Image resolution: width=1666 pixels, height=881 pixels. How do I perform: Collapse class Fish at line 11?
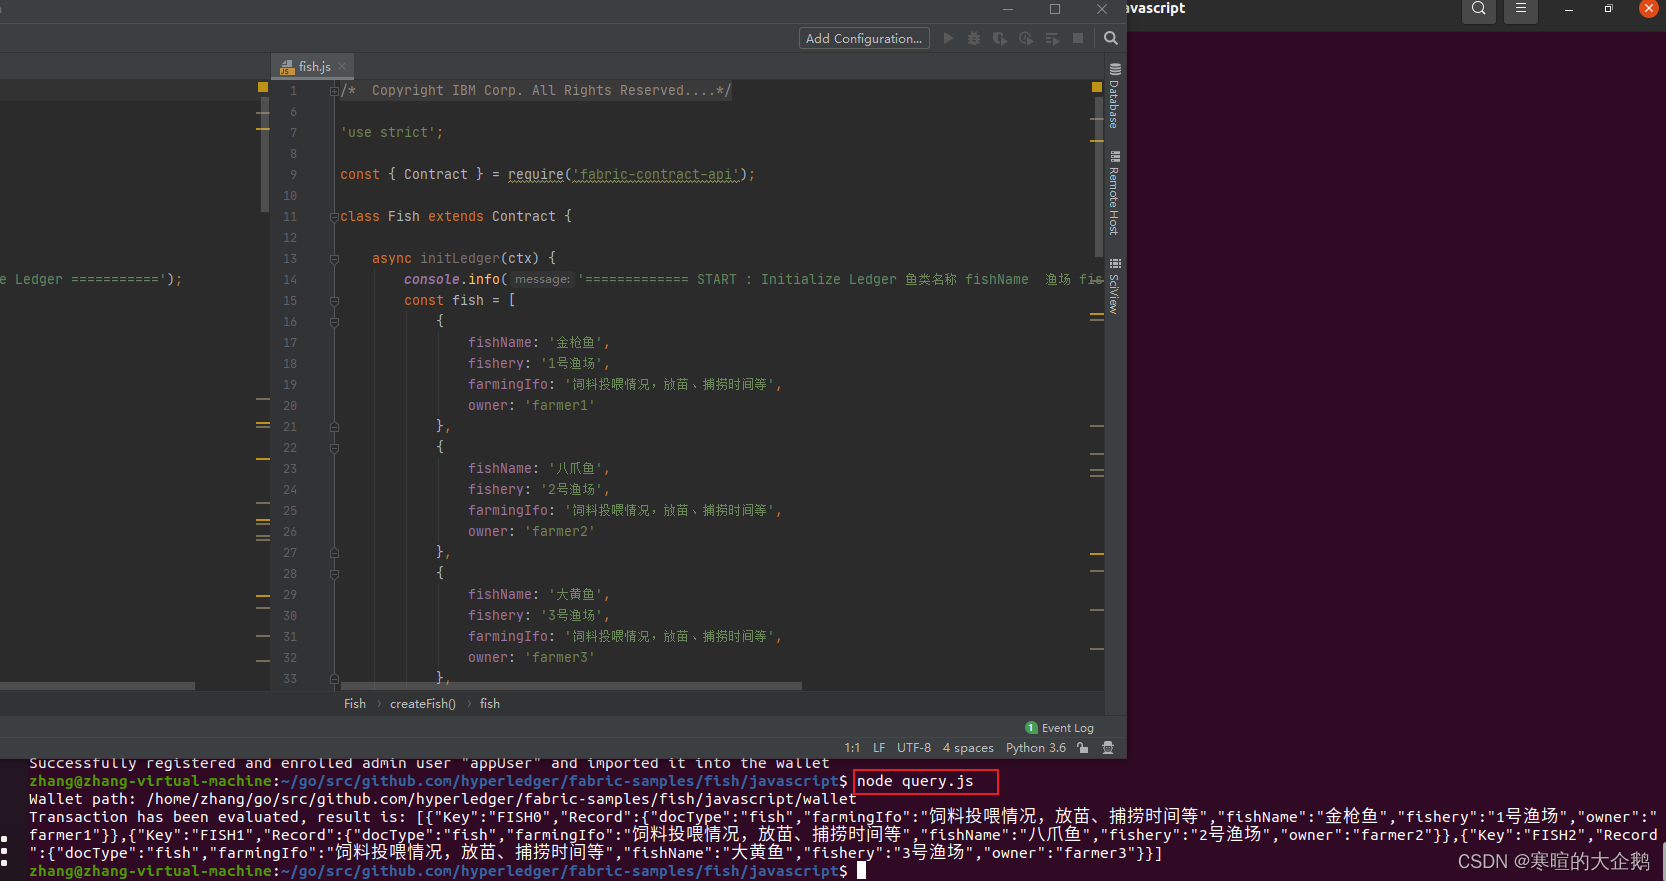334,217
